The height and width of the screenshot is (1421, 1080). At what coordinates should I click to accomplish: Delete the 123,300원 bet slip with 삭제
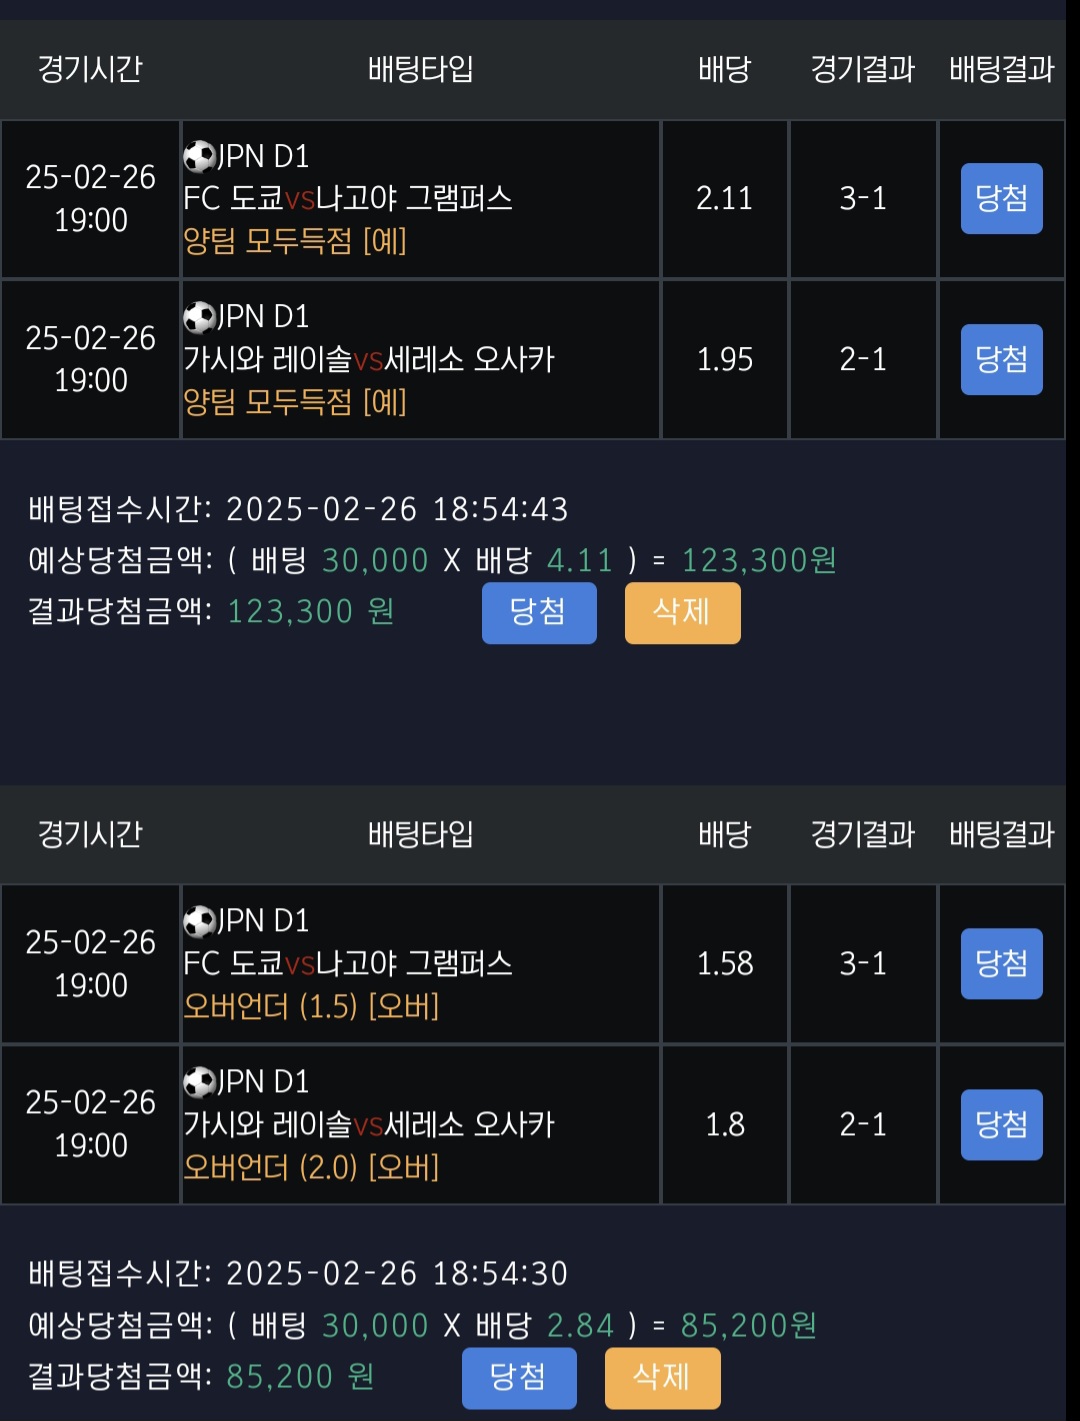[x=682, y=612]
